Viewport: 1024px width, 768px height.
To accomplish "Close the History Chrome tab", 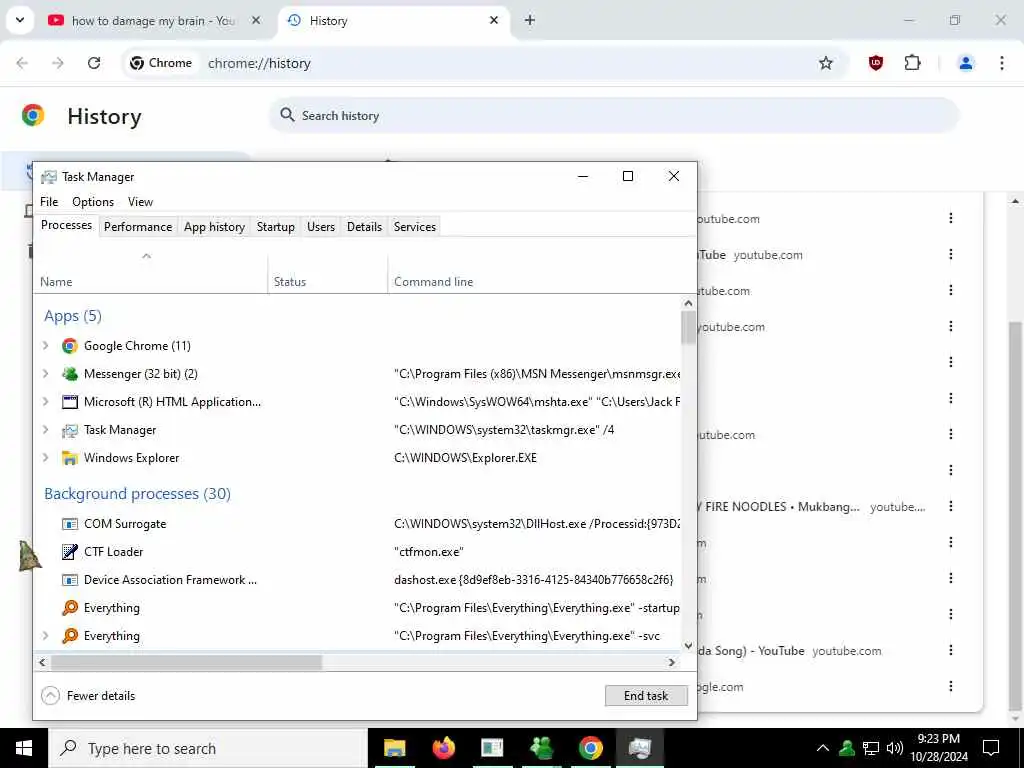I will 494,20.
